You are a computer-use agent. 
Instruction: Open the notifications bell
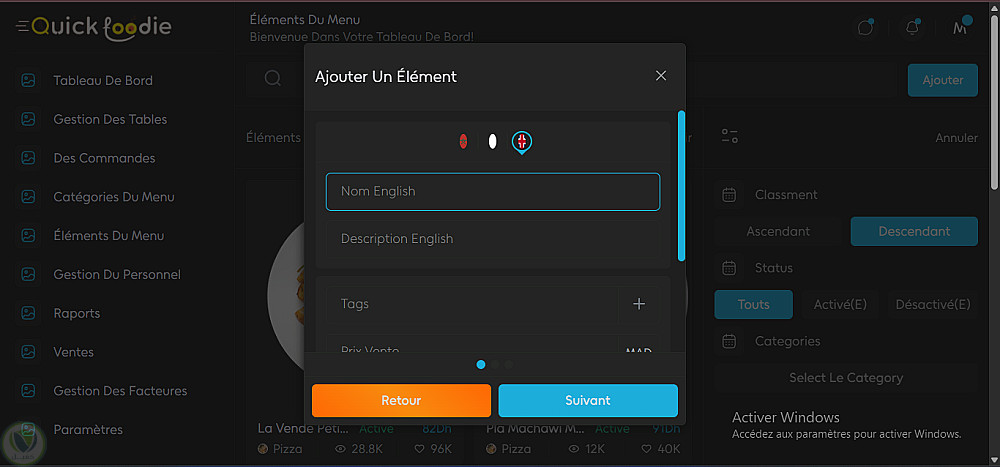[912, 28]
